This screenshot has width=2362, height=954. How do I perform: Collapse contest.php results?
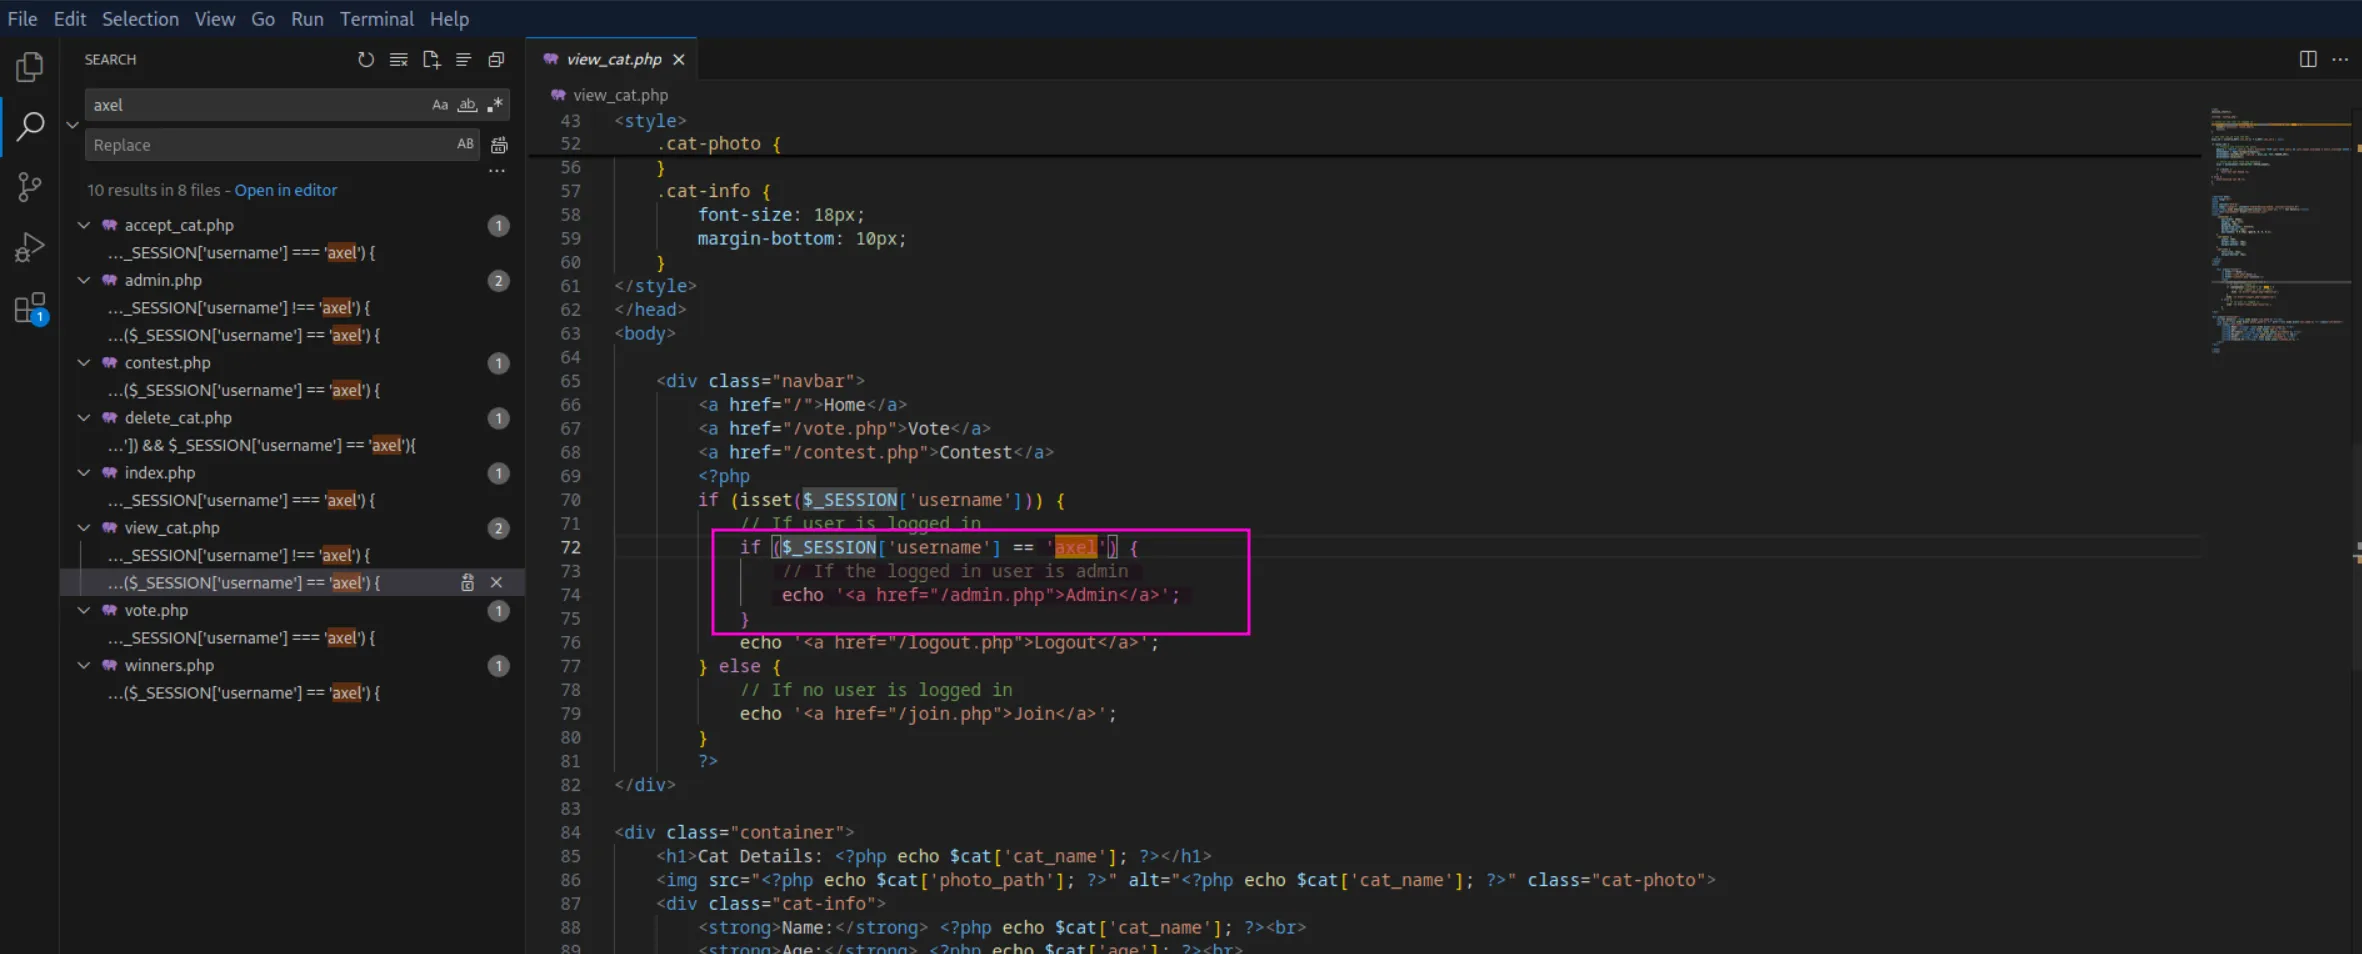[x=84, y=363]
